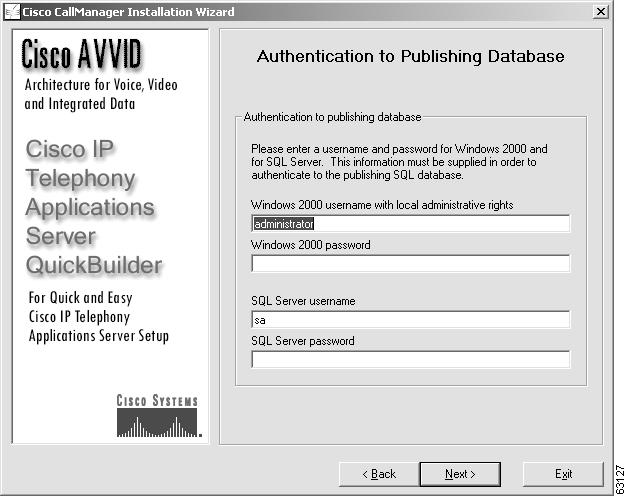Select the SQL Server username field

click(411, 320)
